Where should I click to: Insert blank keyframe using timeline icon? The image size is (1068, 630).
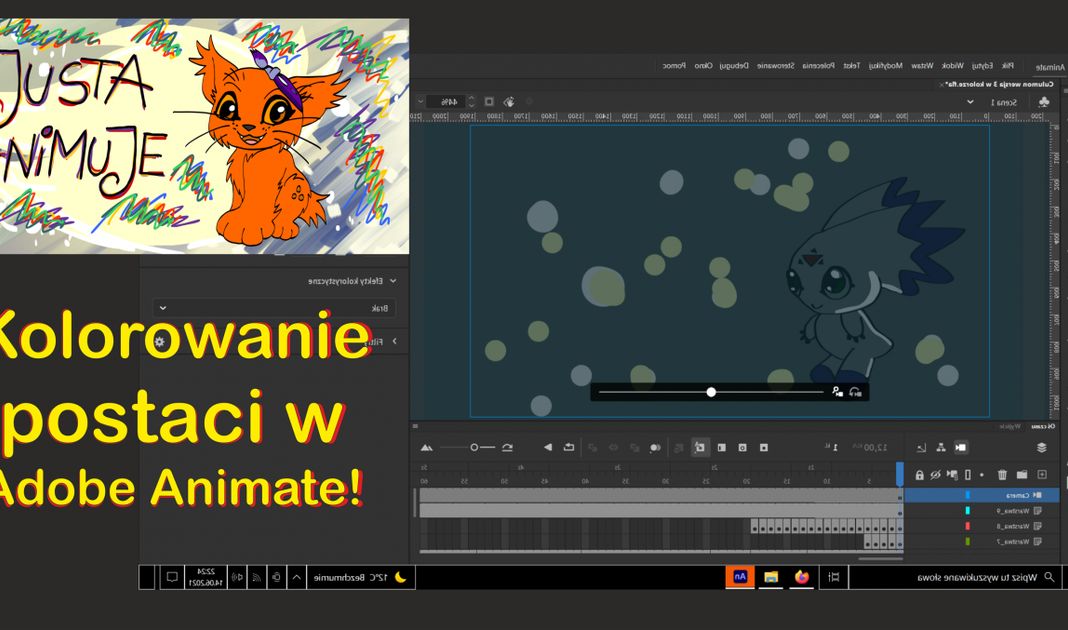pos(742,447)
